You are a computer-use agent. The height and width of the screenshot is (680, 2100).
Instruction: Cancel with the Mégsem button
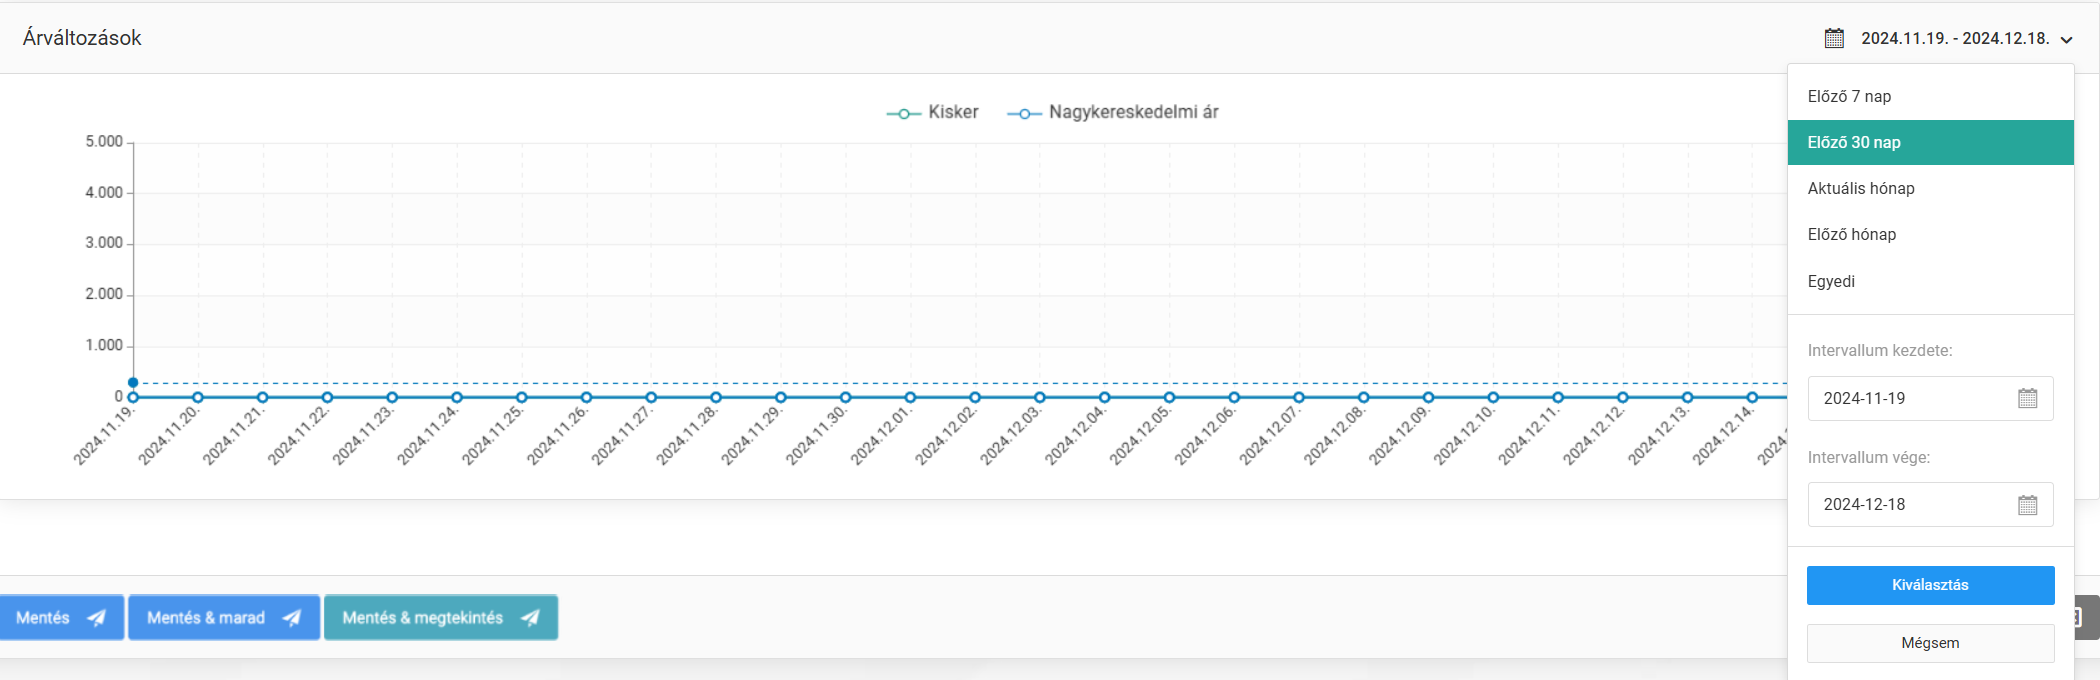[x=1930, y=643]
